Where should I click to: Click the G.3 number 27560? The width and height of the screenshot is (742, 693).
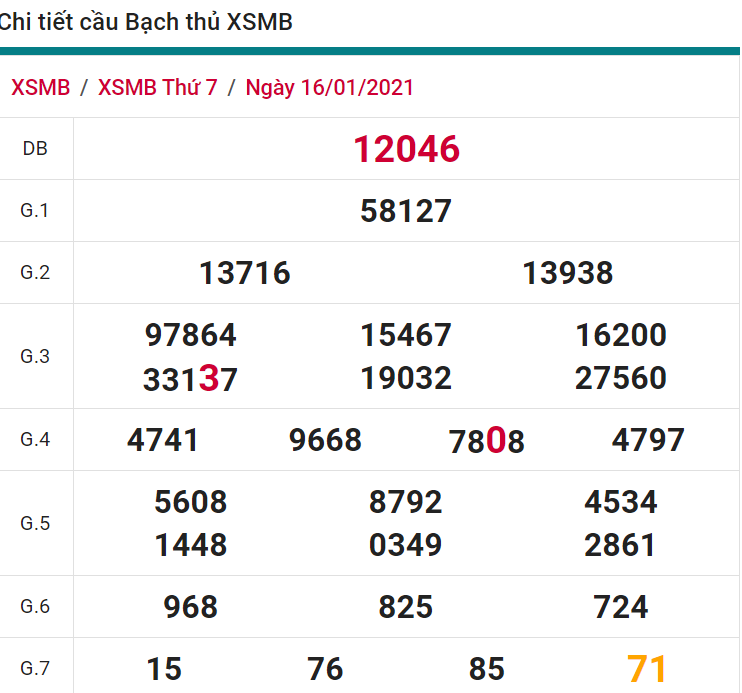pyautogui.click(x=621, y=379)
